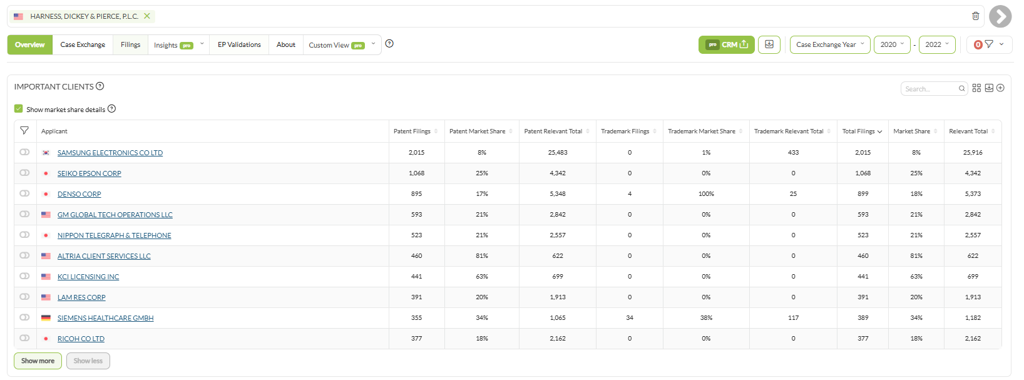
Task: Toggle the switch for Seiko Epson Corp row
Action: pyautogui.click(x=25, y=173)
